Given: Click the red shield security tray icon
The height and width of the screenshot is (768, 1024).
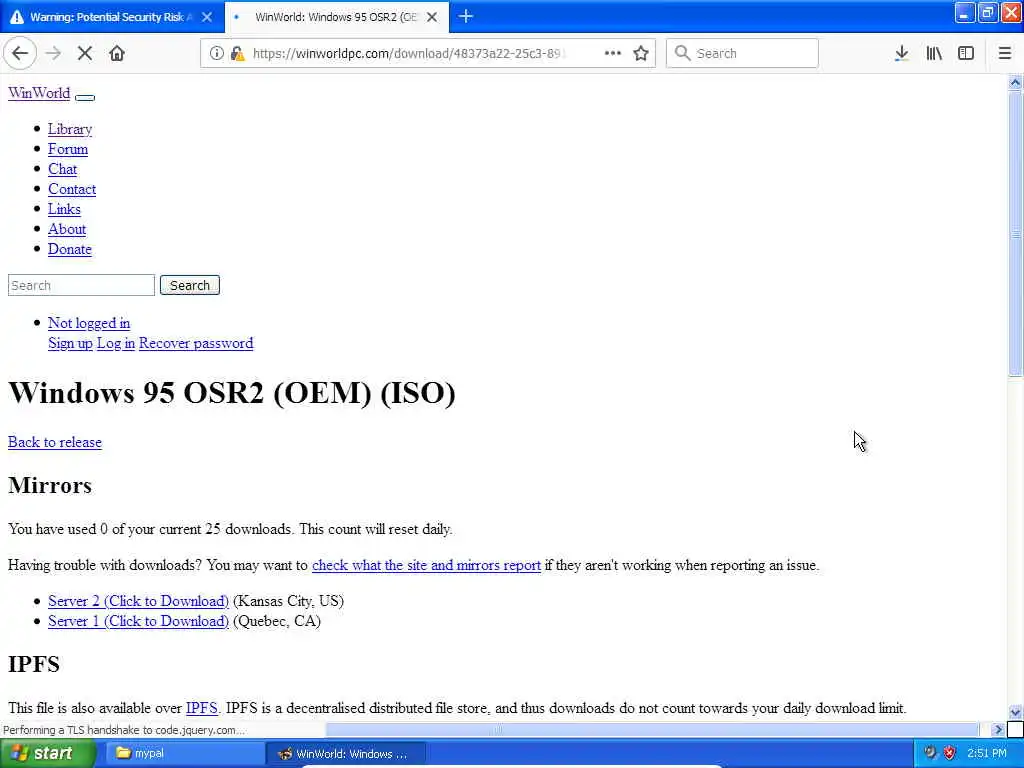Looking at the screenshot, I should coord(950,753).
